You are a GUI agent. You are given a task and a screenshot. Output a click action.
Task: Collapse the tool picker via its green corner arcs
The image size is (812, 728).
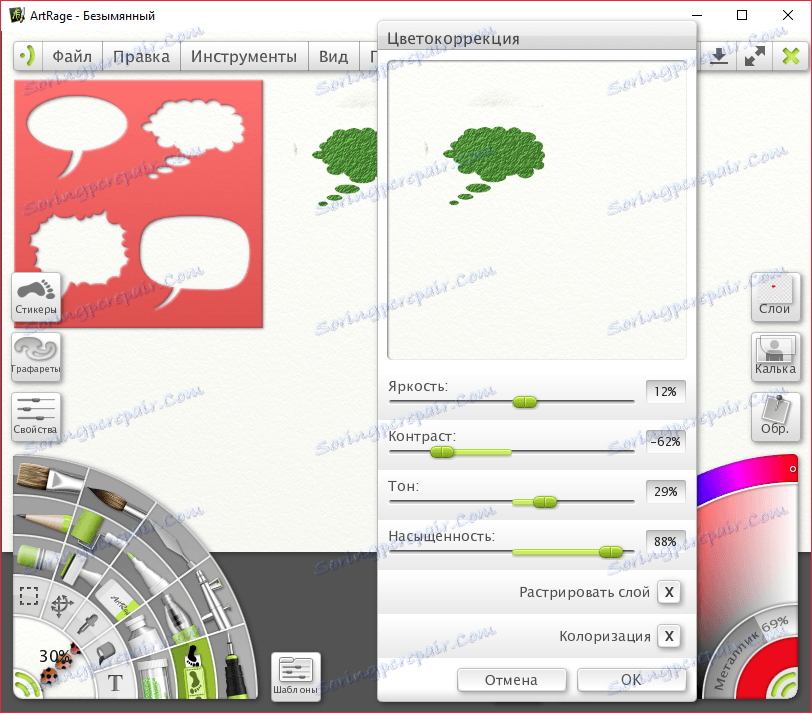pyautogui.click(x=26, y=685)
